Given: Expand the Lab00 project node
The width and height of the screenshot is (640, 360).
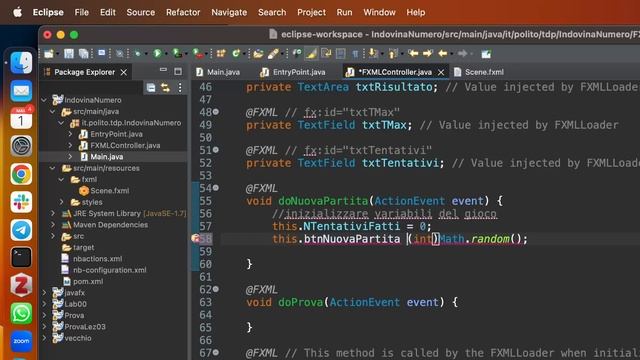Looking at the screenshot, I should tap(44, 304).
